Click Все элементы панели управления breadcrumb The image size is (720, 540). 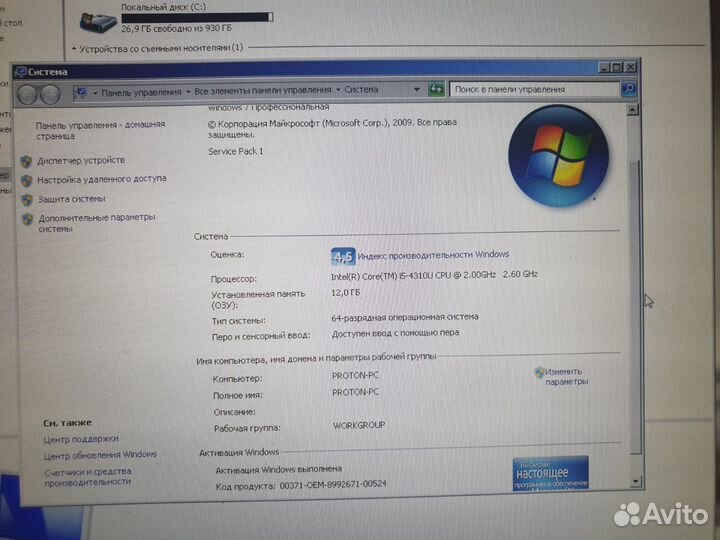[262, 90]
